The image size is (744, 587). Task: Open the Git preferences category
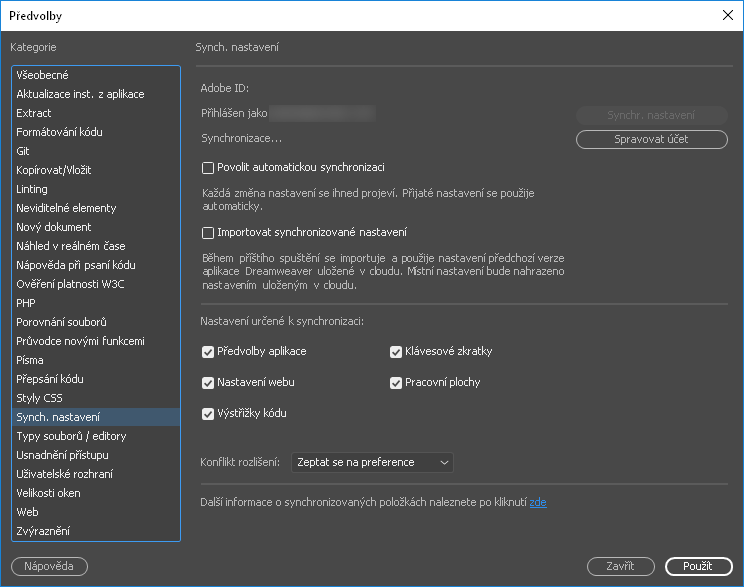(x=23, y=151)
